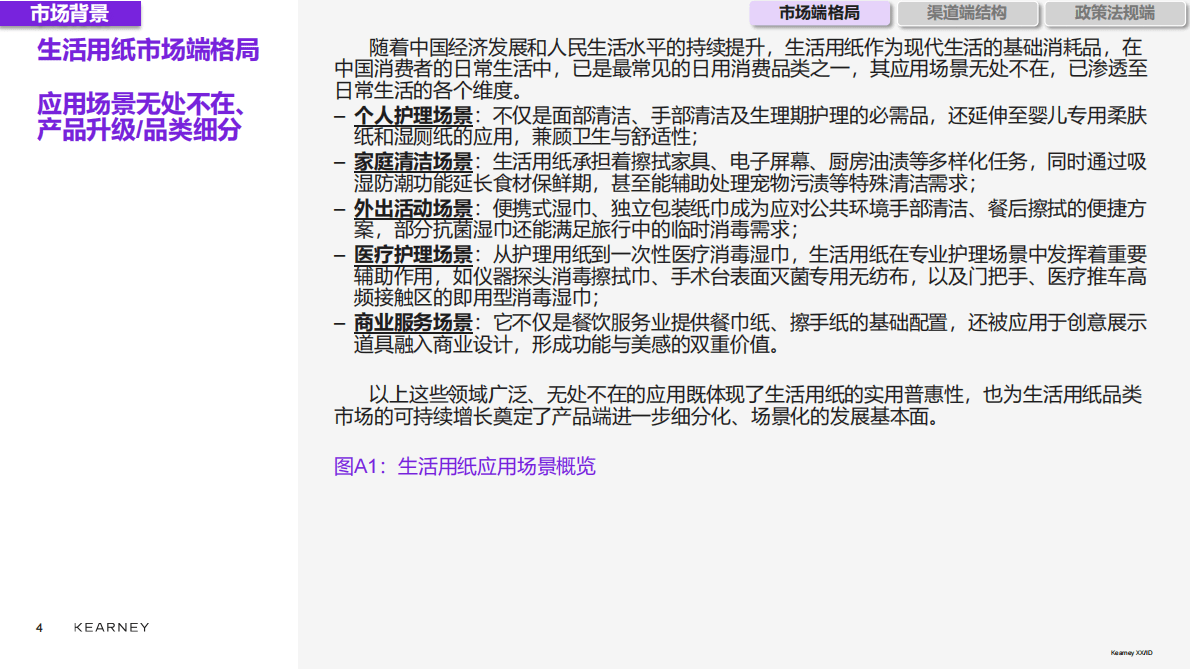Select the 生活用纸市场端格局 slide title
This screenshot has height=669, width=1190.
148,46
